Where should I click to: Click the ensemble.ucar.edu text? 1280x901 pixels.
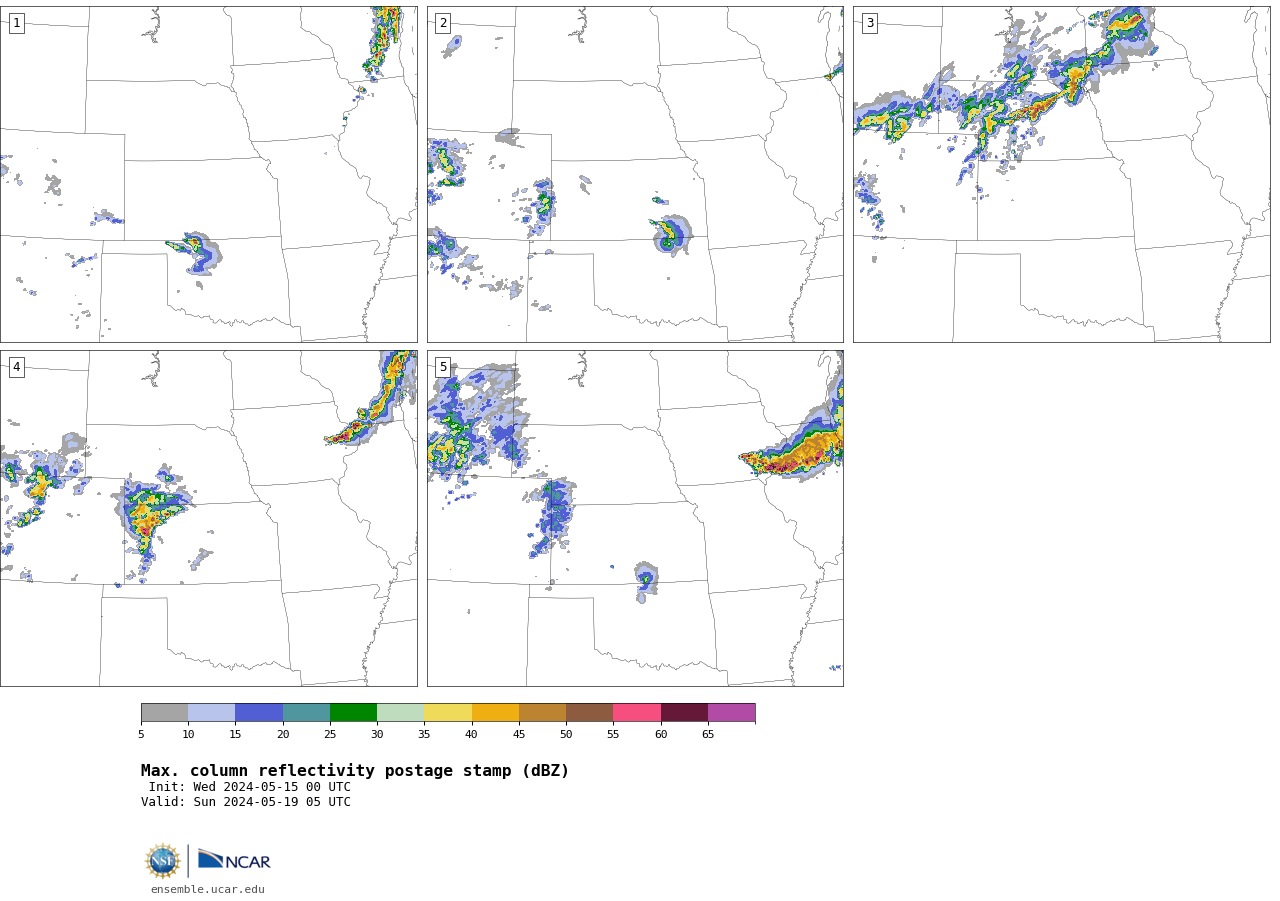pos(208,889)
